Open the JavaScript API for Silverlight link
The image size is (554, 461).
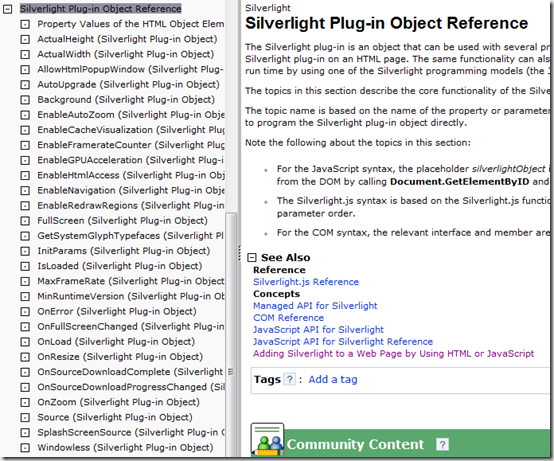[x=318, y=330]
